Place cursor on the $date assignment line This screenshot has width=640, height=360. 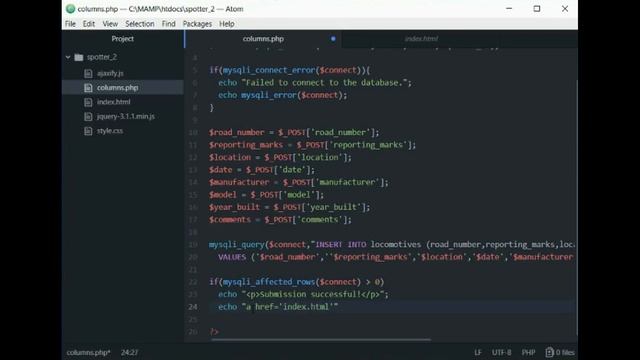(262, 170)
